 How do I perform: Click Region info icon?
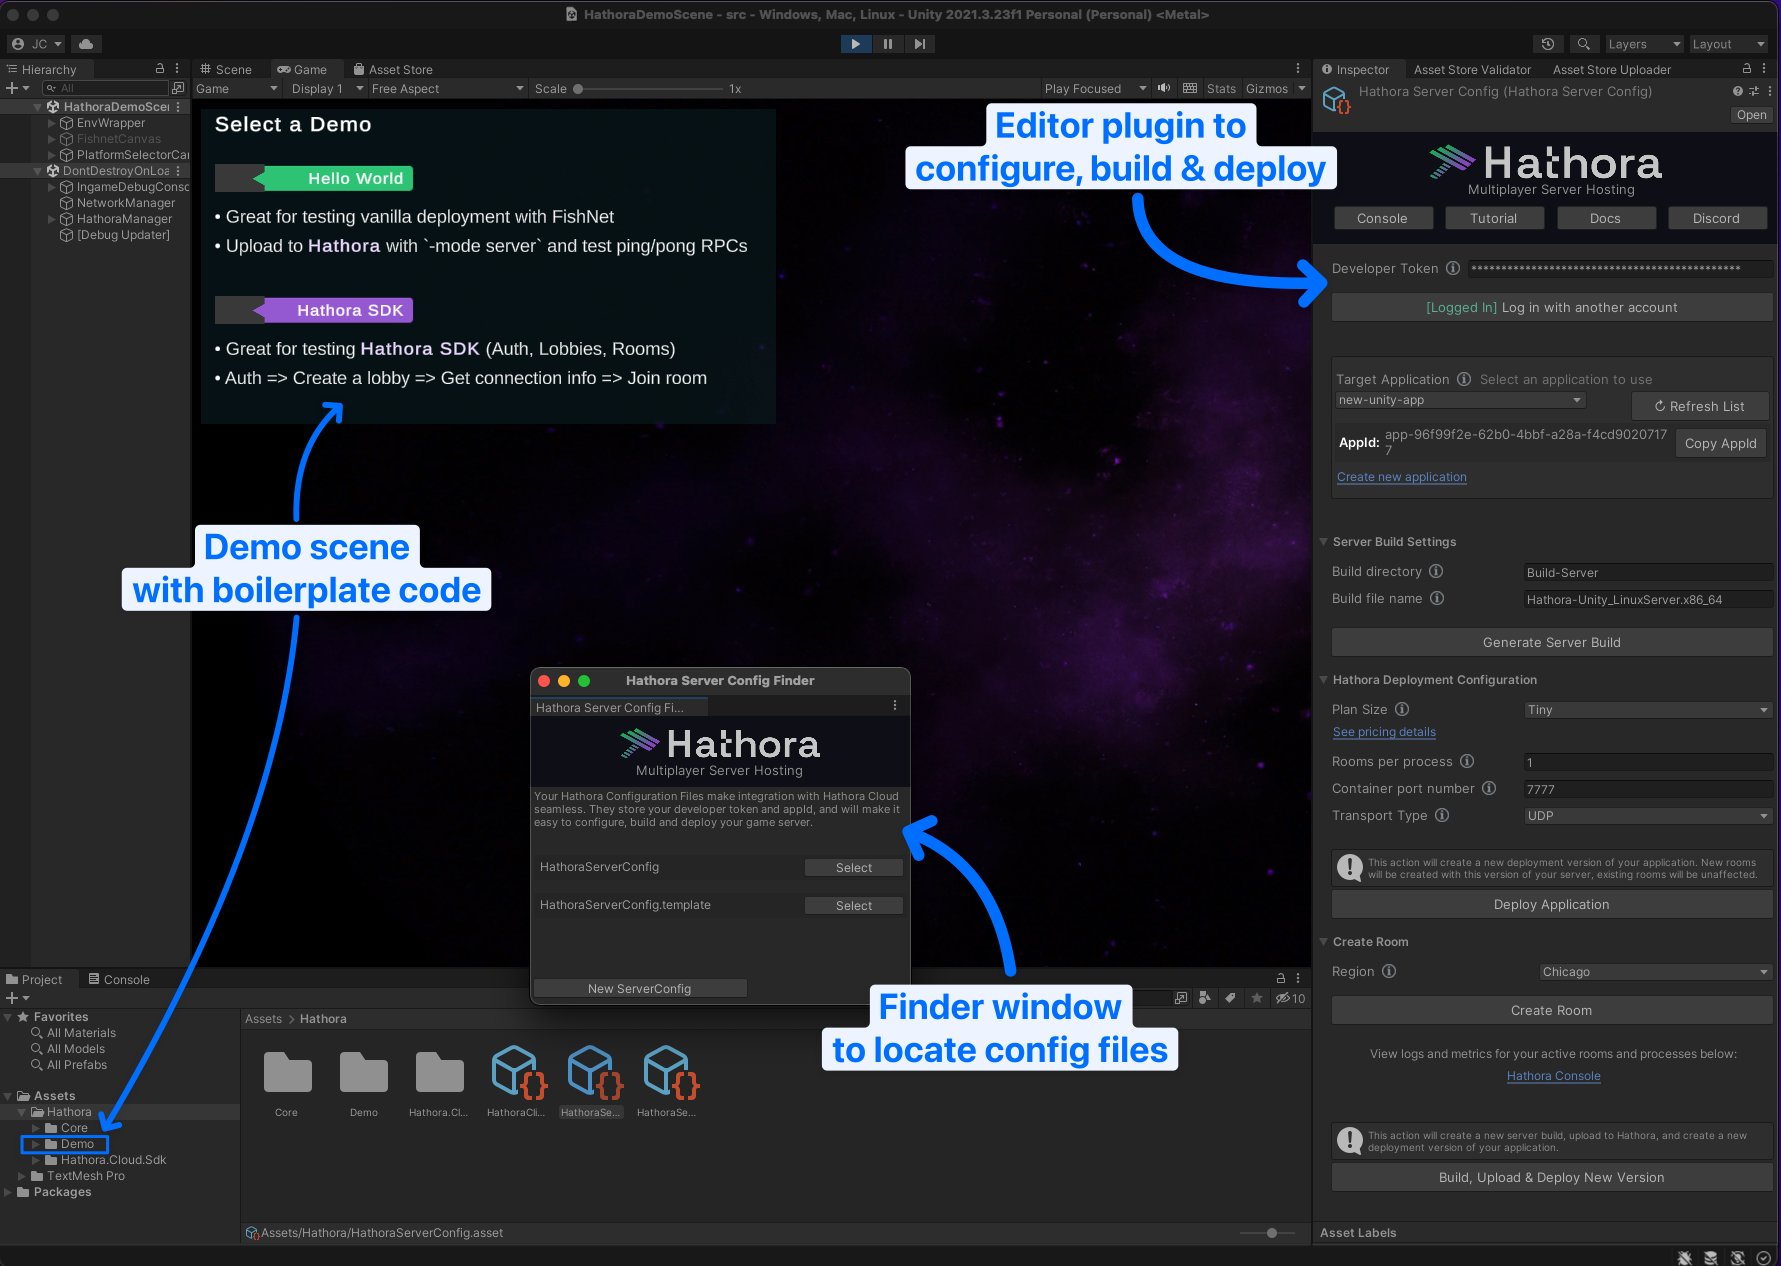[x=1389, y=971]
